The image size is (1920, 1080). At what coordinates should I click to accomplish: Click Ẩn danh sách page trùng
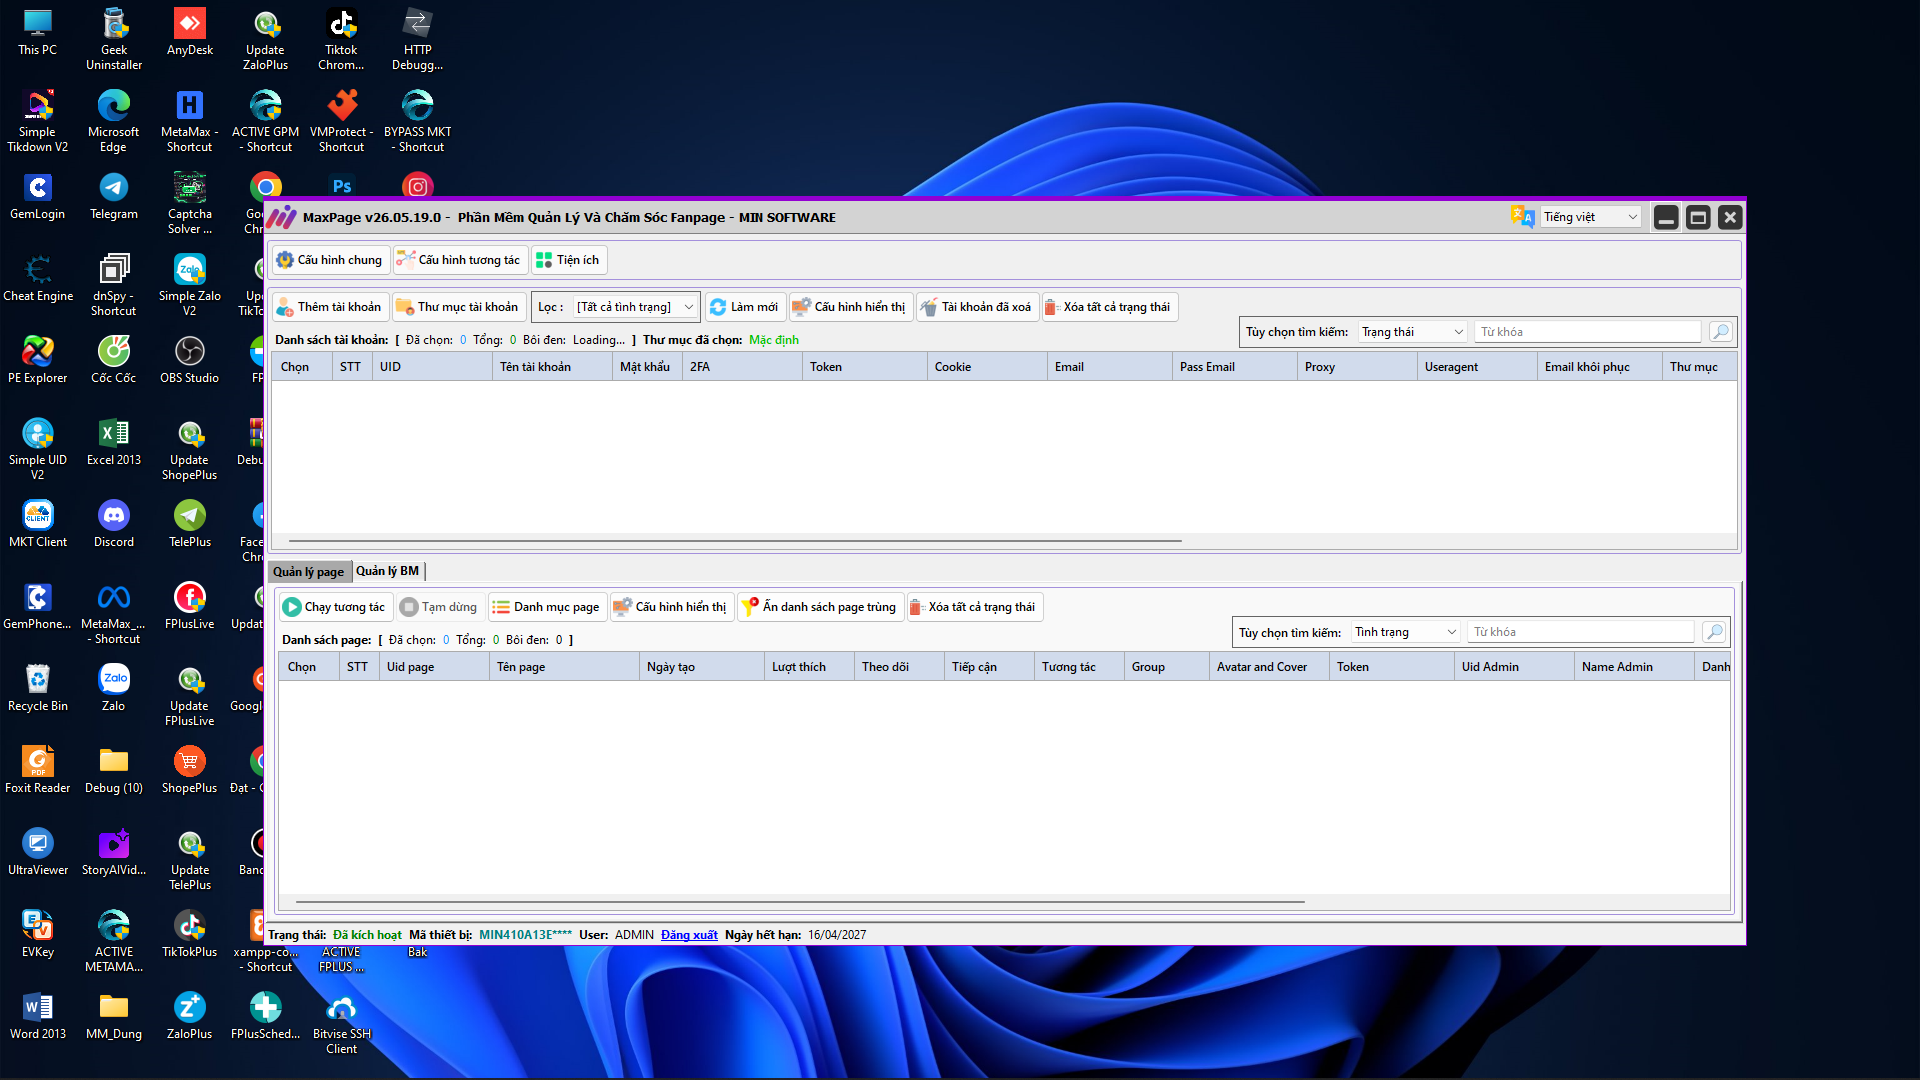click(x=820, y=607)
